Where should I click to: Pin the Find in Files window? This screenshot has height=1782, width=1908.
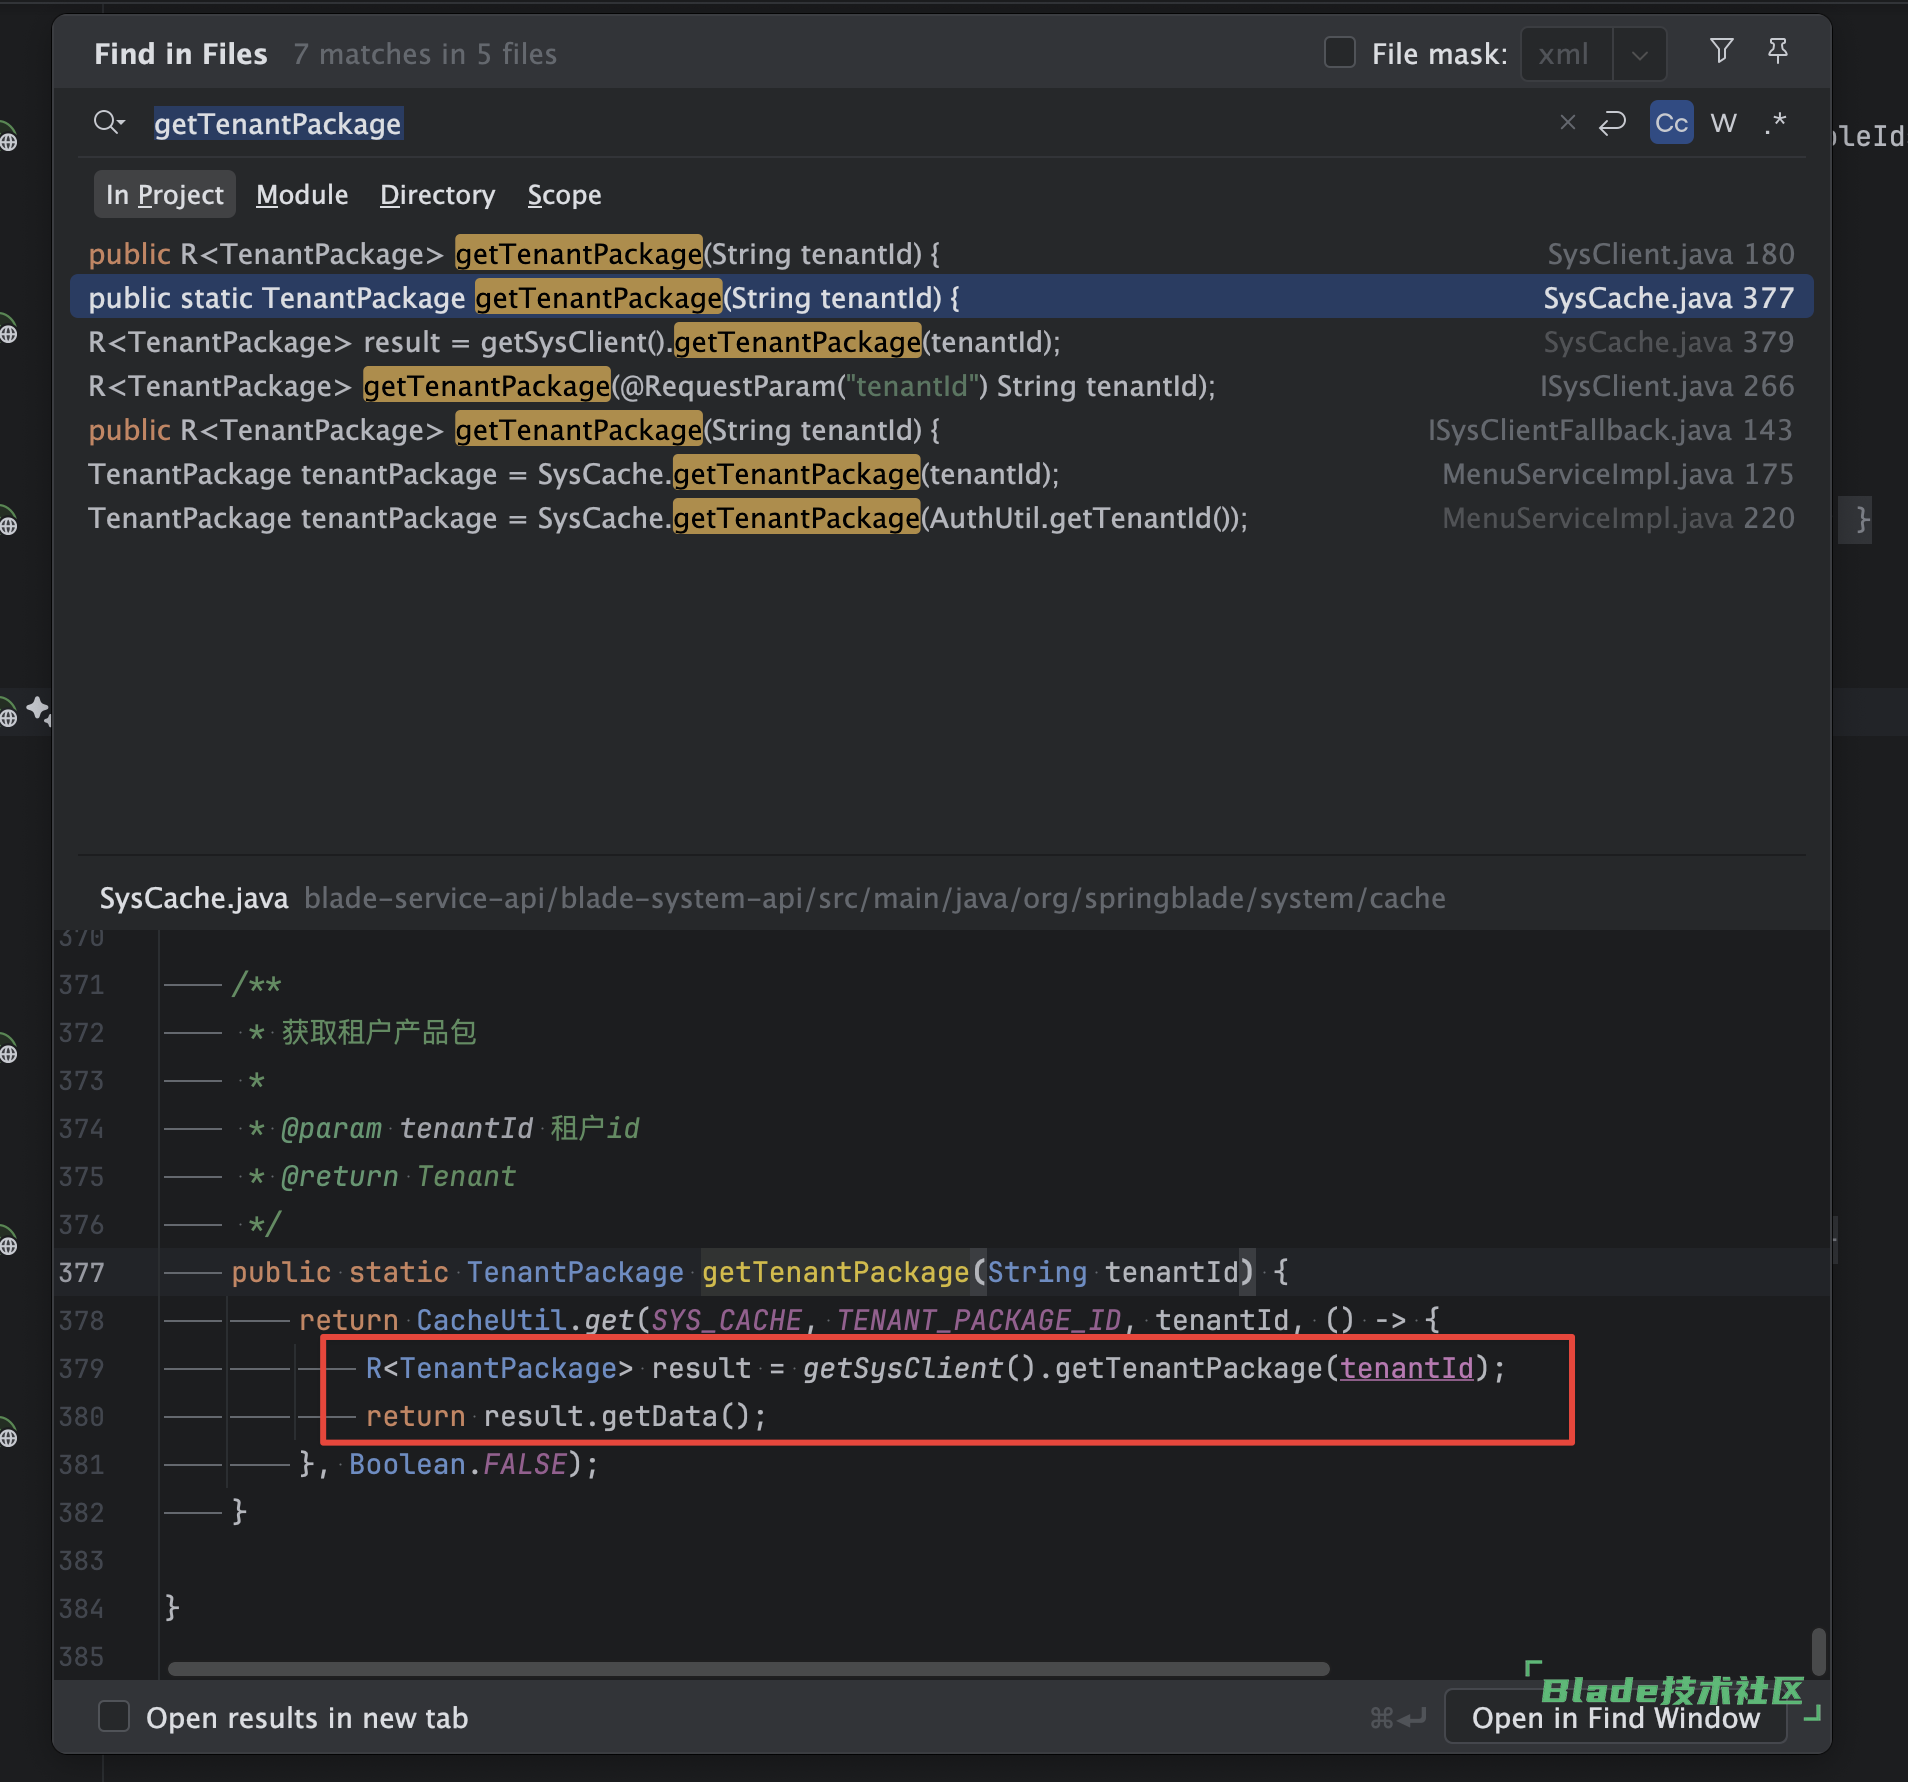pyautogui.click(x=1777, y=51)
